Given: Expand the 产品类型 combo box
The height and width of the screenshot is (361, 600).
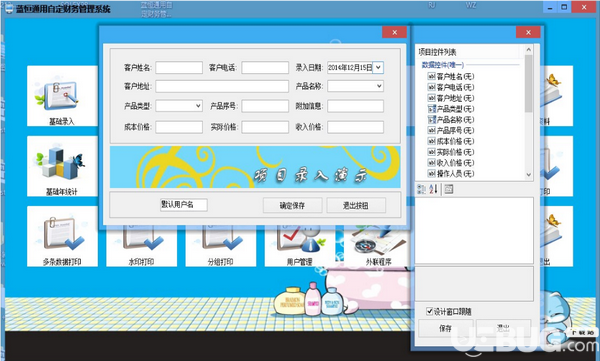Looking at the screenshot, I should click(x=198, y=106).
